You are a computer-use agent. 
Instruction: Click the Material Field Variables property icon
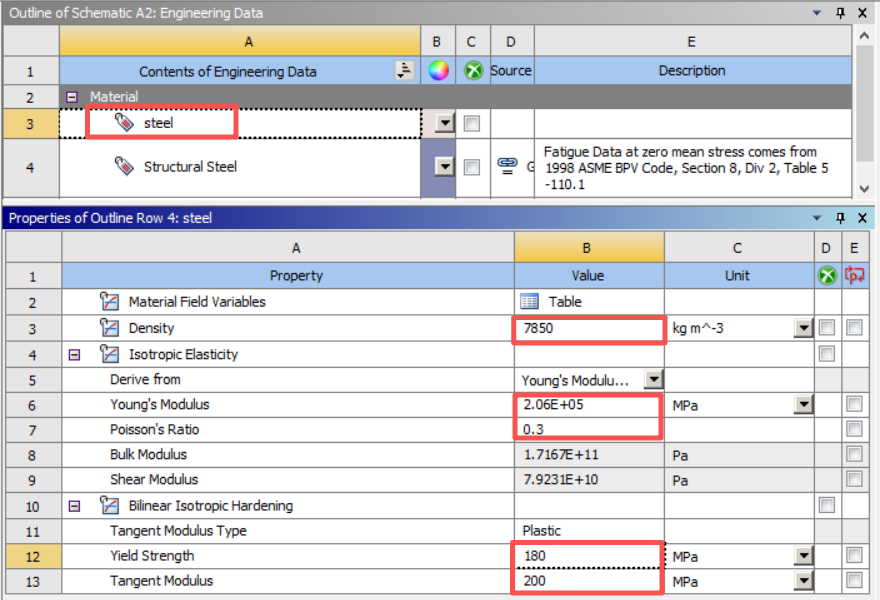coord(109,301)
